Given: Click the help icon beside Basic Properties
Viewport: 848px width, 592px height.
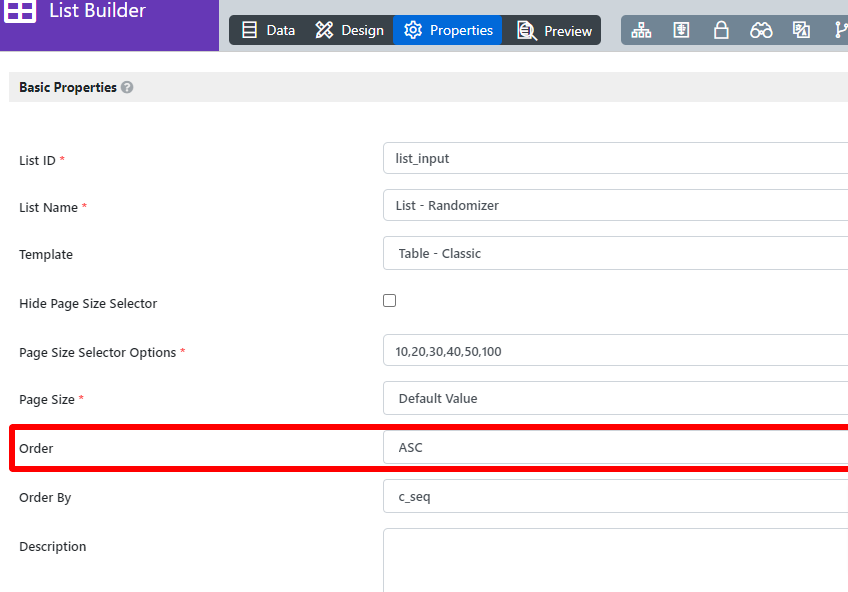Looking at the screenshot, I should 127,88.
